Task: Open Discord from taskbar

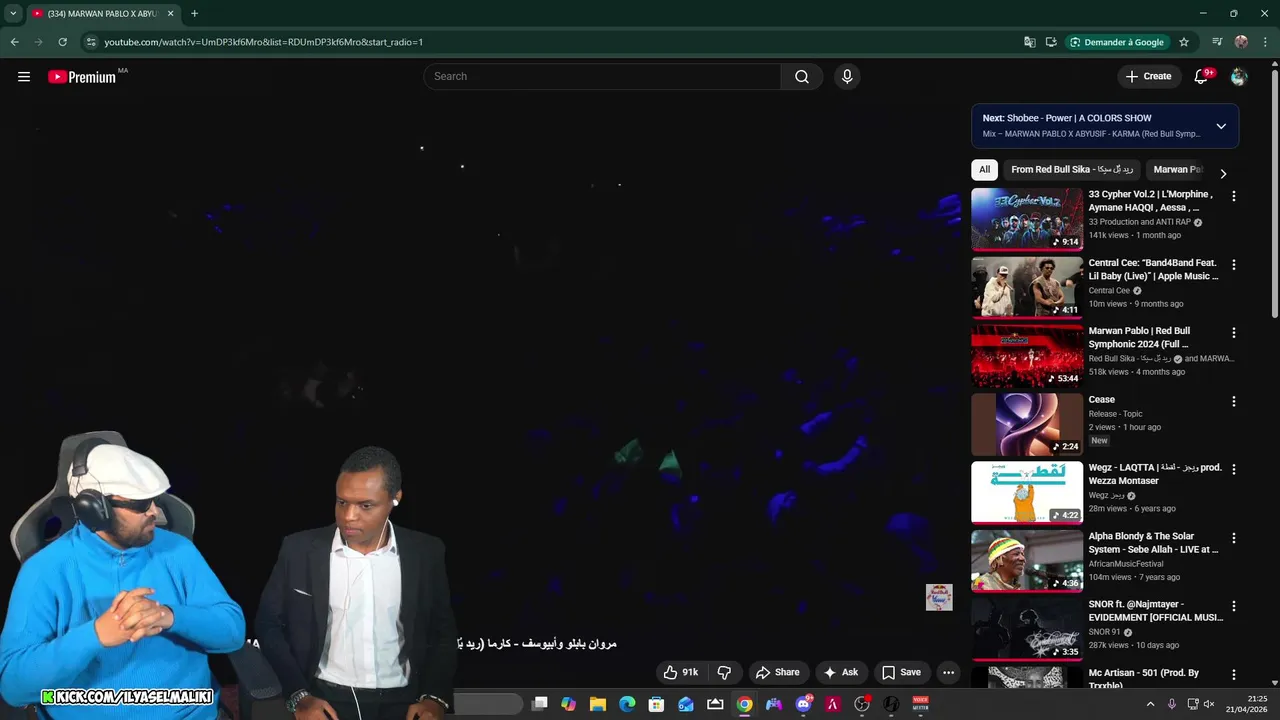Action: coord(803,704)
